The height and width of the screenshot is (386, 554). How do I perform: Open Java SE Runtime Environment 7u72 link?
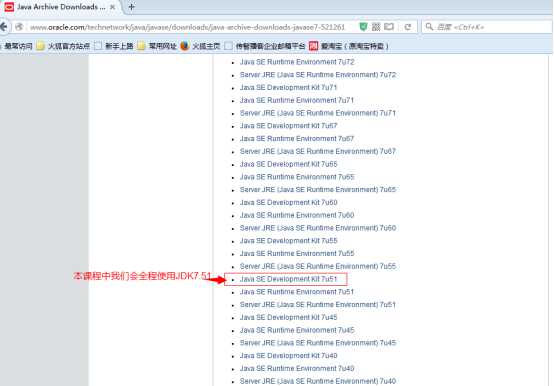coord(297,62)
